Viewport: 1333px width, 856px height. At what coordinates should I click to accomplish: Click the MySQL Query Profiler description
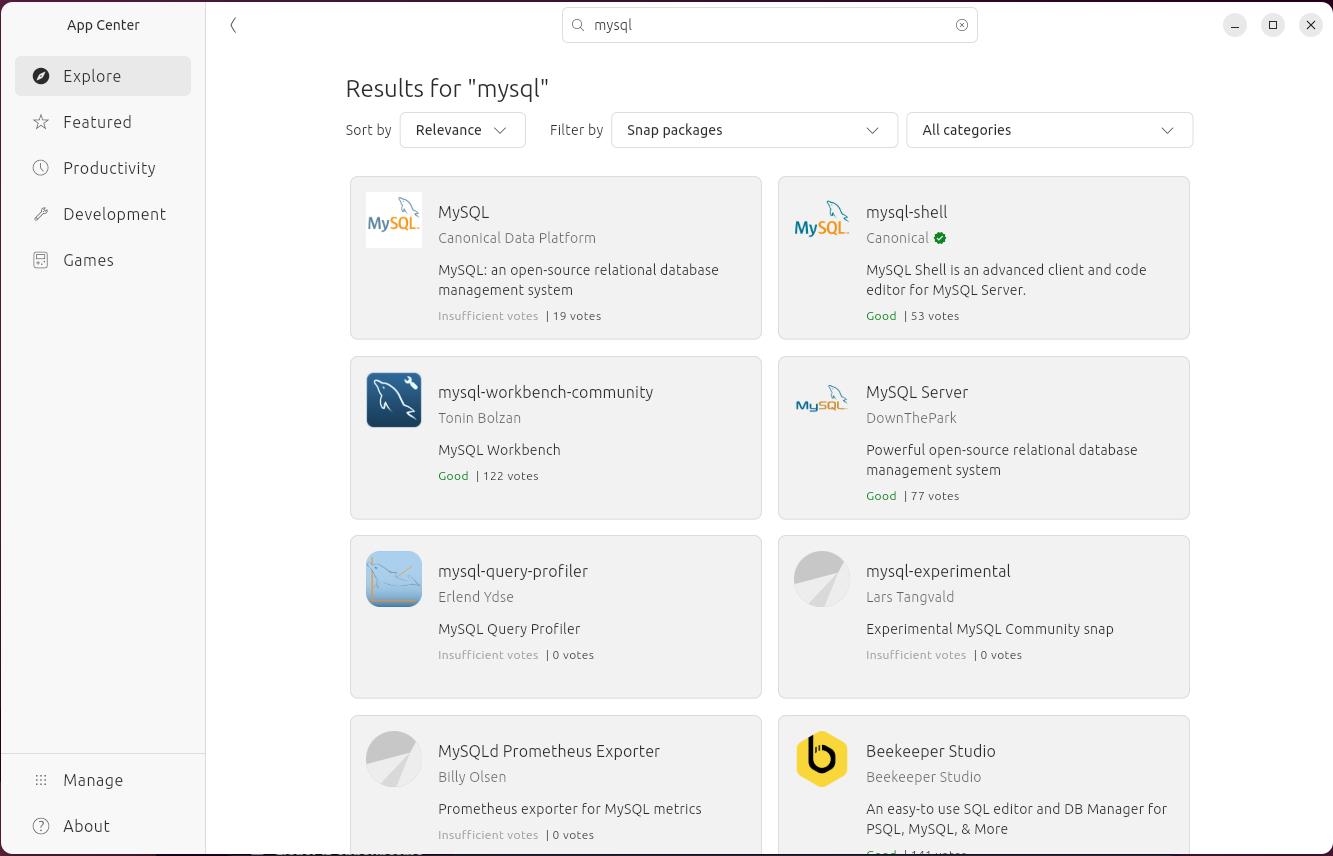(509, 629)
